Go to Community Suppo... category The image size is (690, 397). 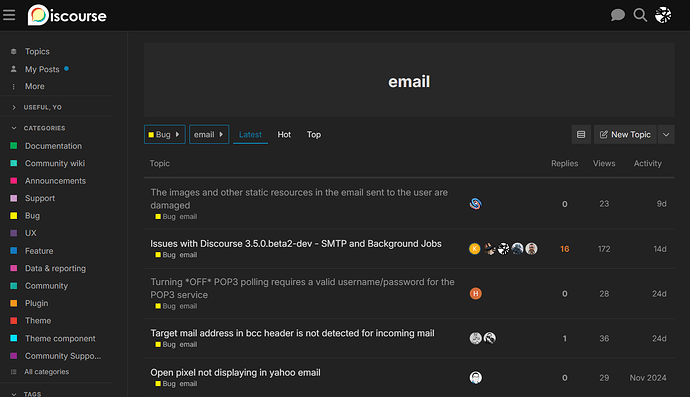click(62, 356)
